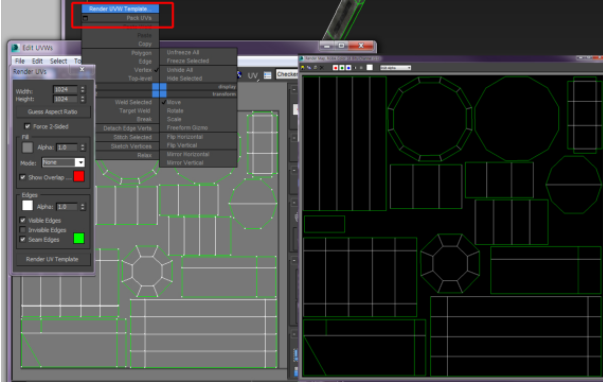603x382 pixels.
Task: Click the save image icon in render window
Action: point(303,68)
